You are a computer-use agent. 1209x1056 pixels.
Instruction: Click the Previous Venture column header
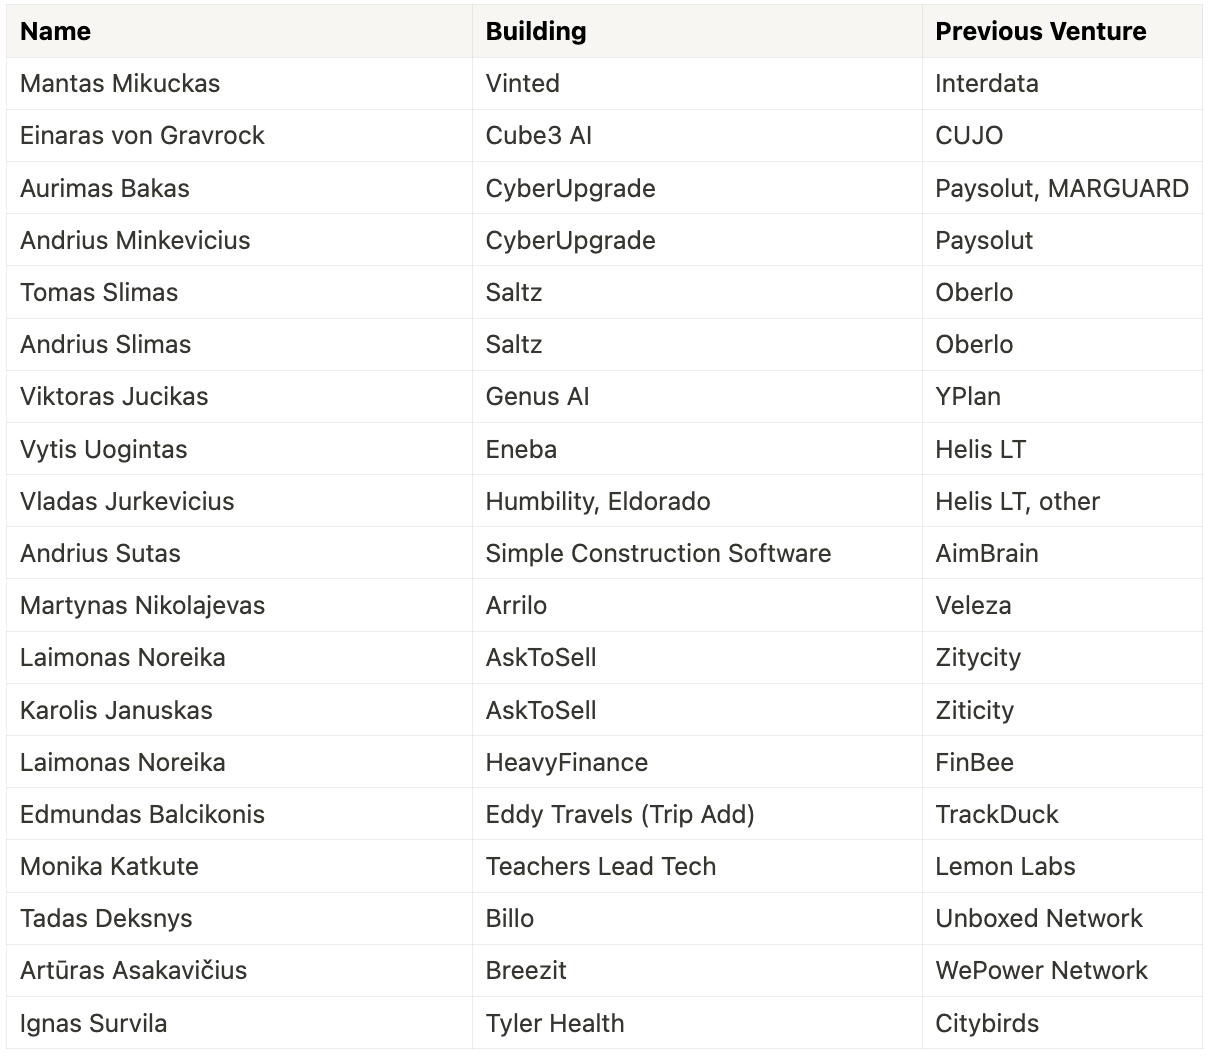1062,31
